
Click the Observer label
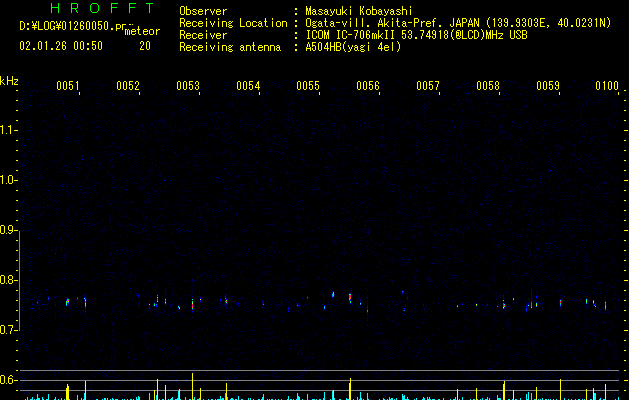click(203, 11)
